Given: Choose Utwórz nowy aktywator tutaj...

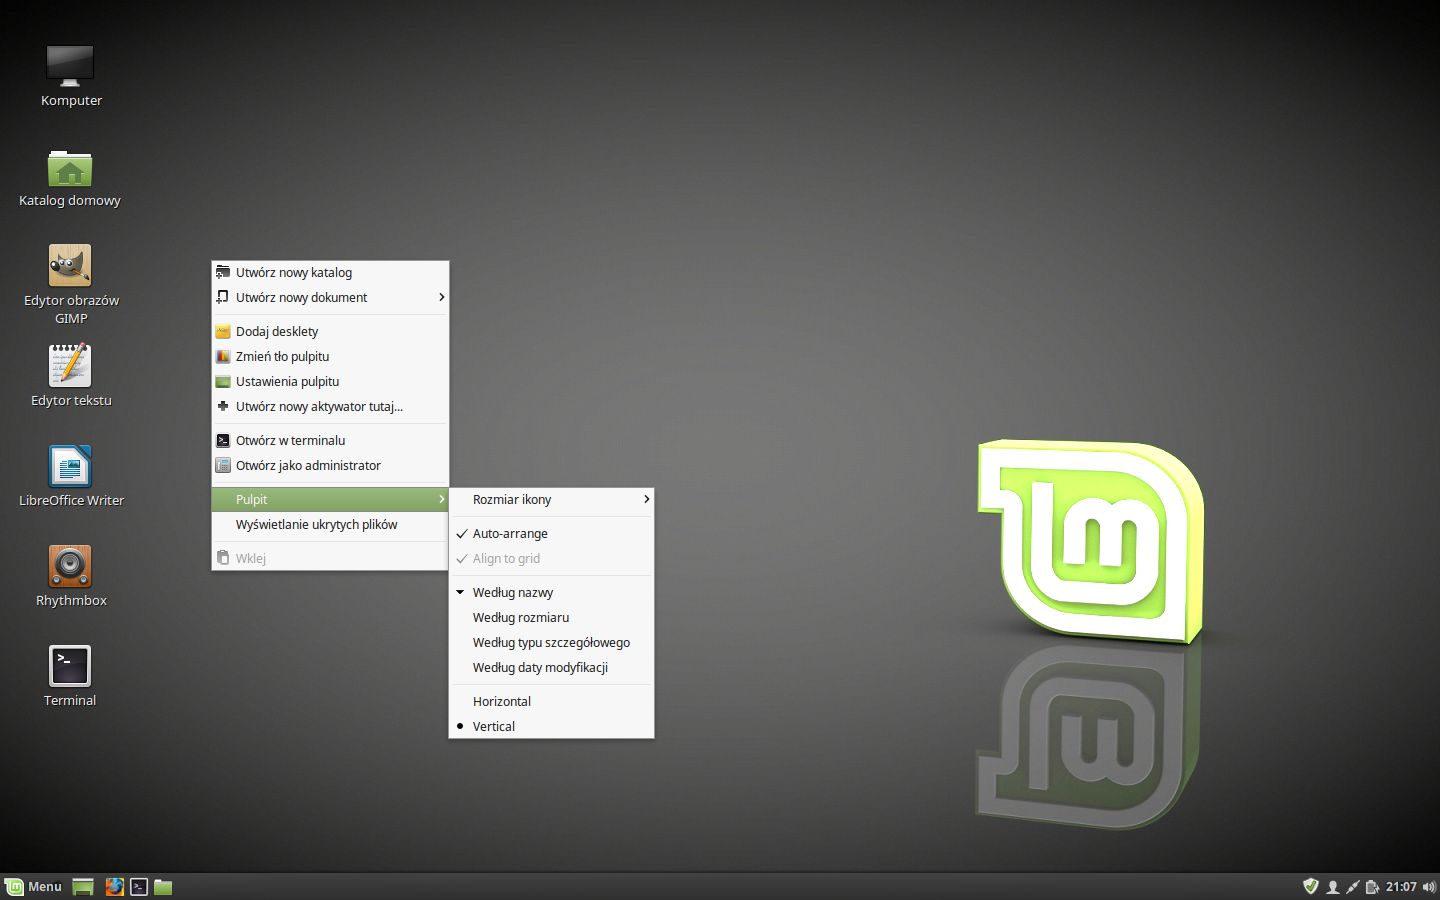Looking at the screenshot, I should (330, 406).
